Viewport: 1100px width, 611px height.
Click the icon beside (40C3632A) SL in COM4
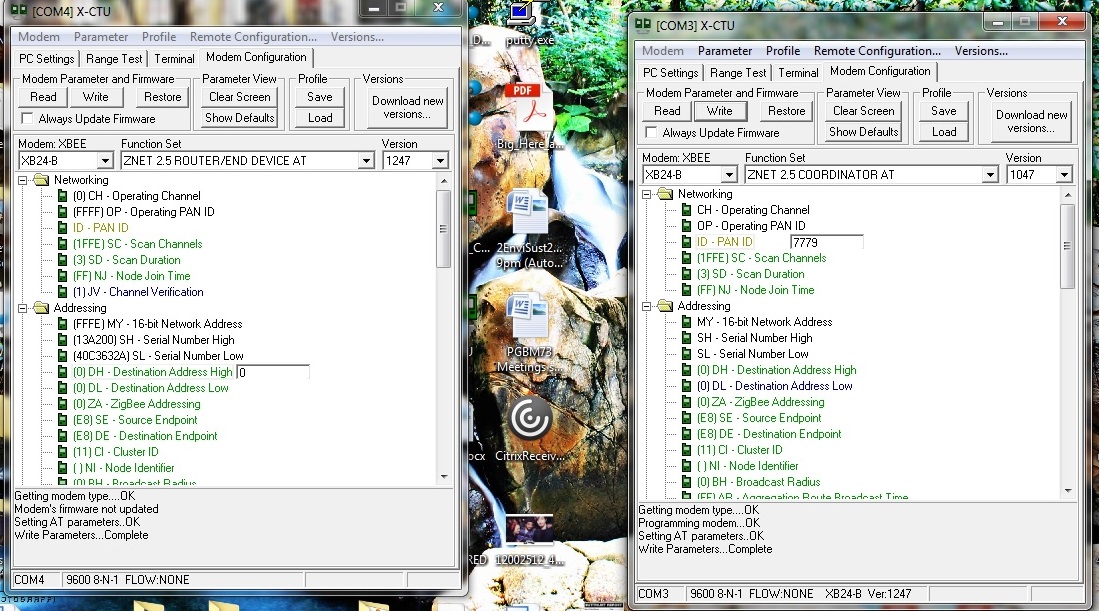point(62,356)
